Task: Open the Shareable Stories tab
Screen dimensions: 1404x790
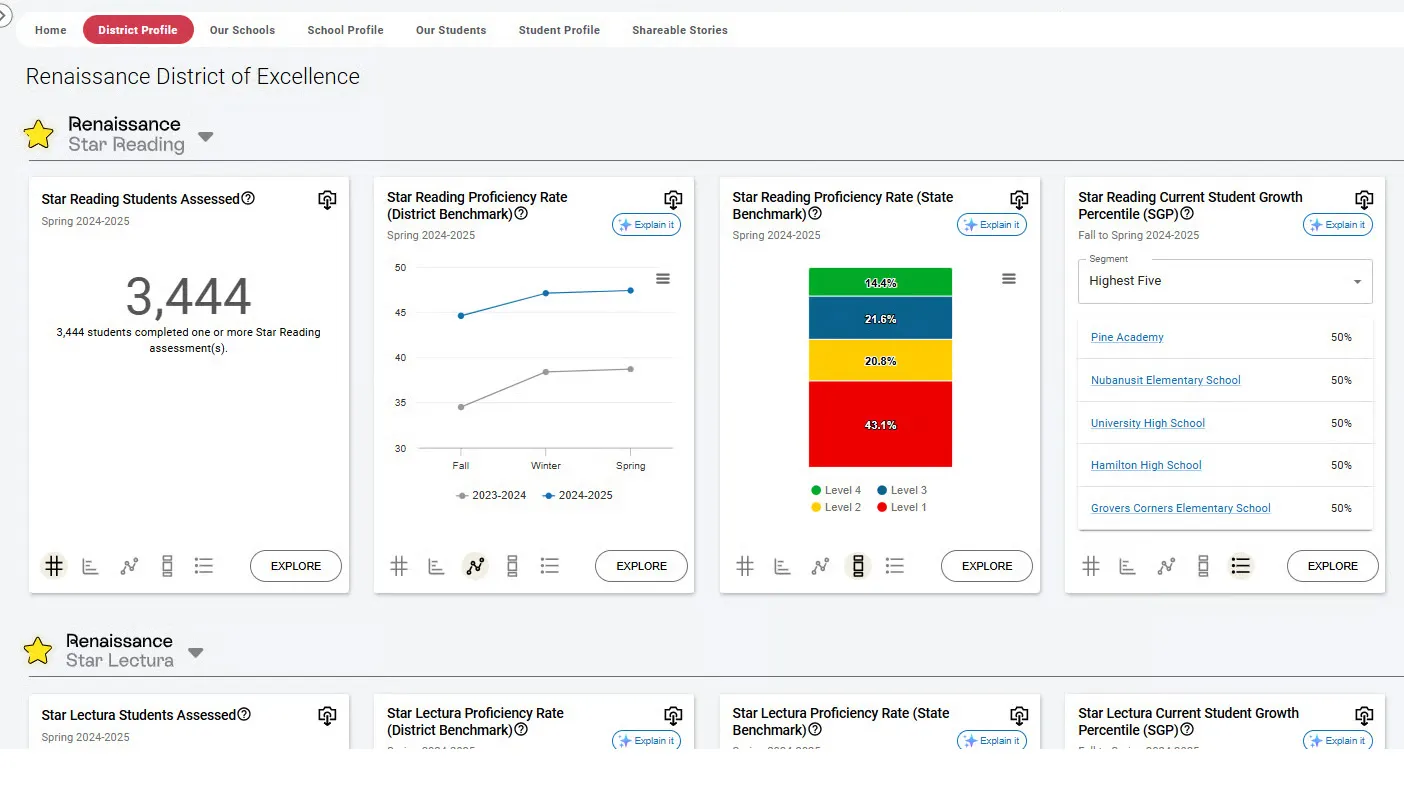Action: coord(680,30)
